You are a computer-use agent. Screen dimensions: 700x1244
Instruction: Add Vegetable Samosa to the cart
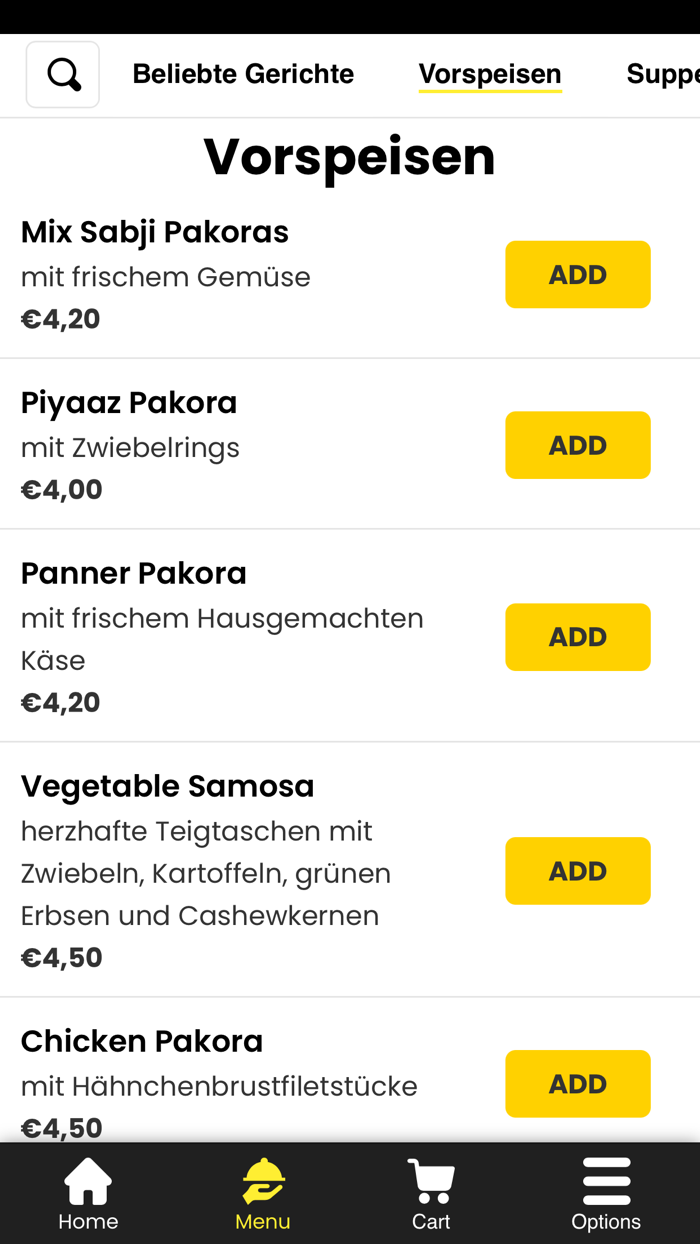(578, 871)
